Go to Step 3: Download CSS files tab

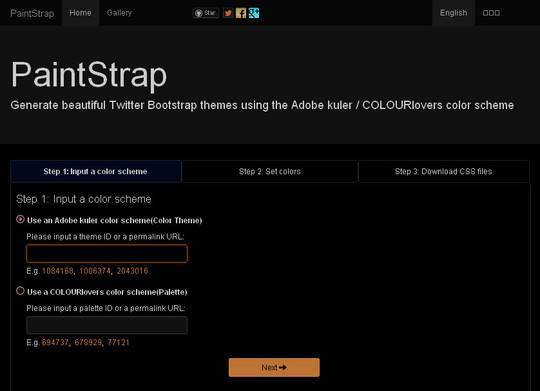444,171
